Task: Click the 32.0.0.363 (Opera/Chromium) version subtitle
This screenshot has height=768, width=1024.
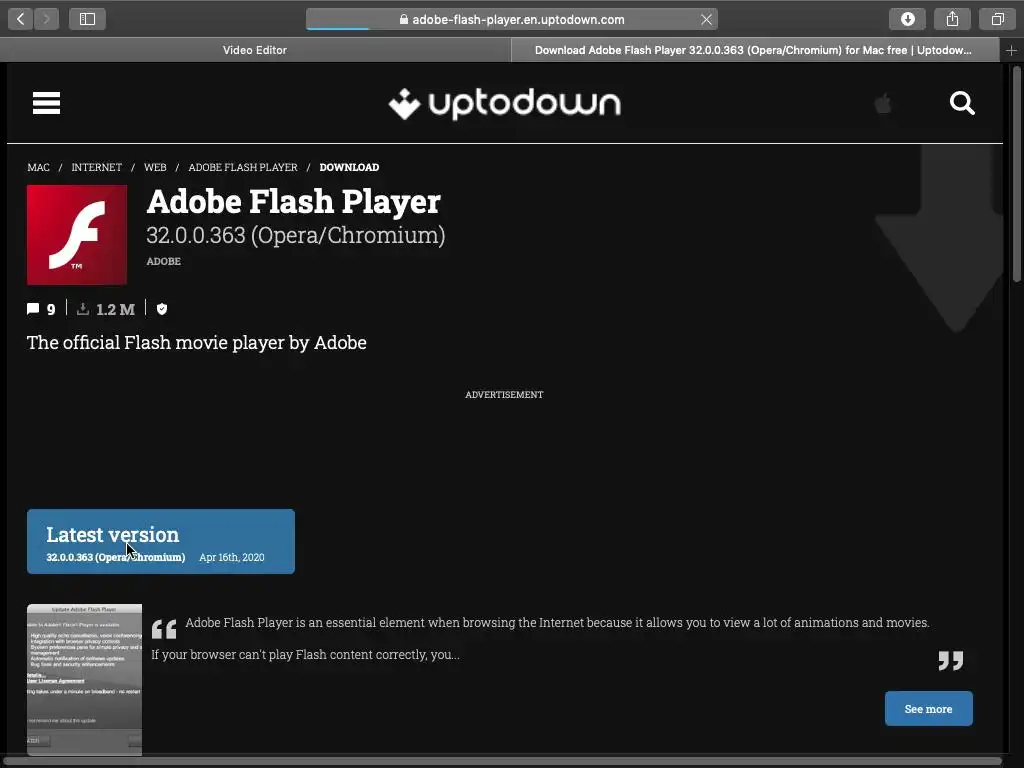Action: pyautogui.click(x=296, y=235)
